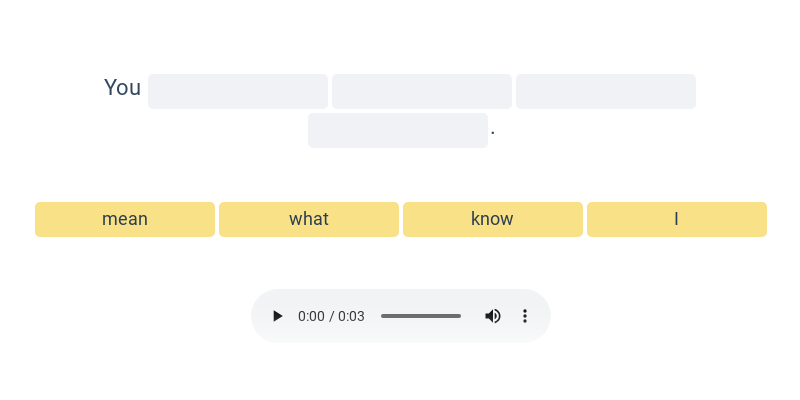This screenshot has height=400, width=800.
Task: Select the blank slot before the period
Action: click(398, 130)
